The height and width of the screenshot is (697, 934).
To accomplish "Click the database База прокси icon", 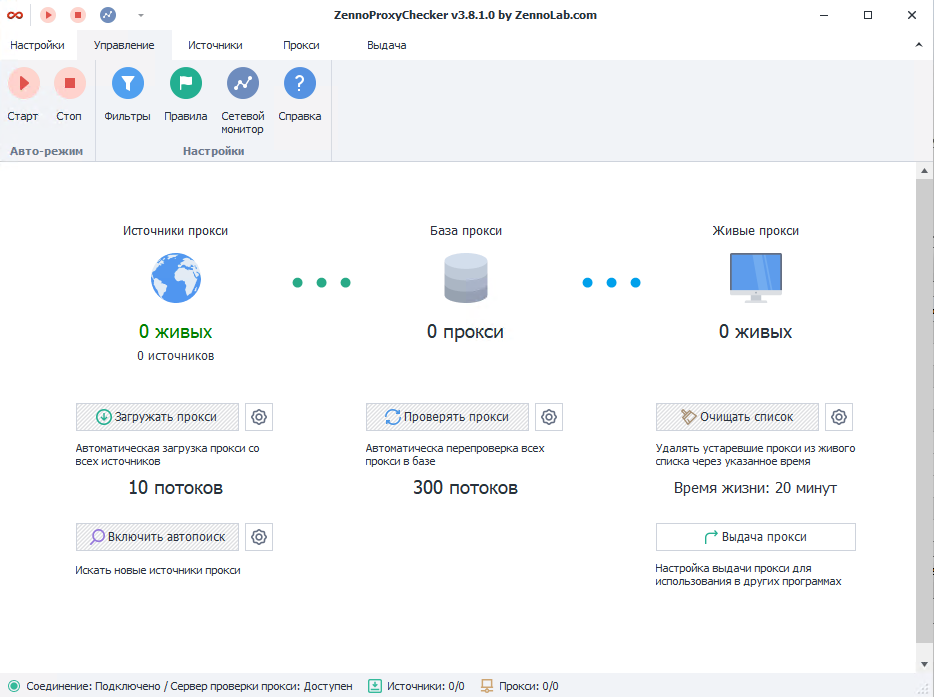I will click(466, 278).
